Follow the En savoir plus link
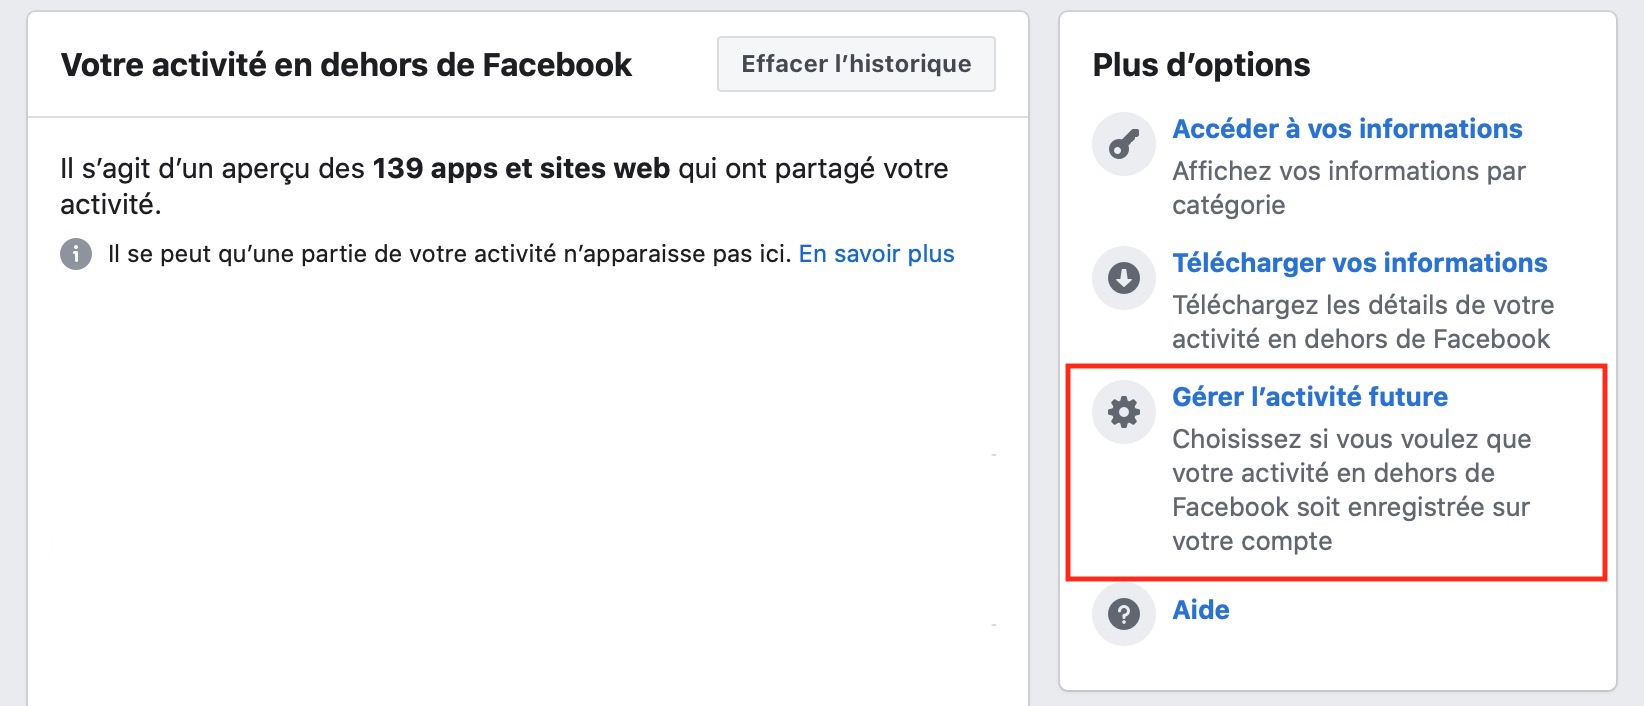Image resolution: width=1644 pixels, height=706 pixels. [x=875, y=254]
